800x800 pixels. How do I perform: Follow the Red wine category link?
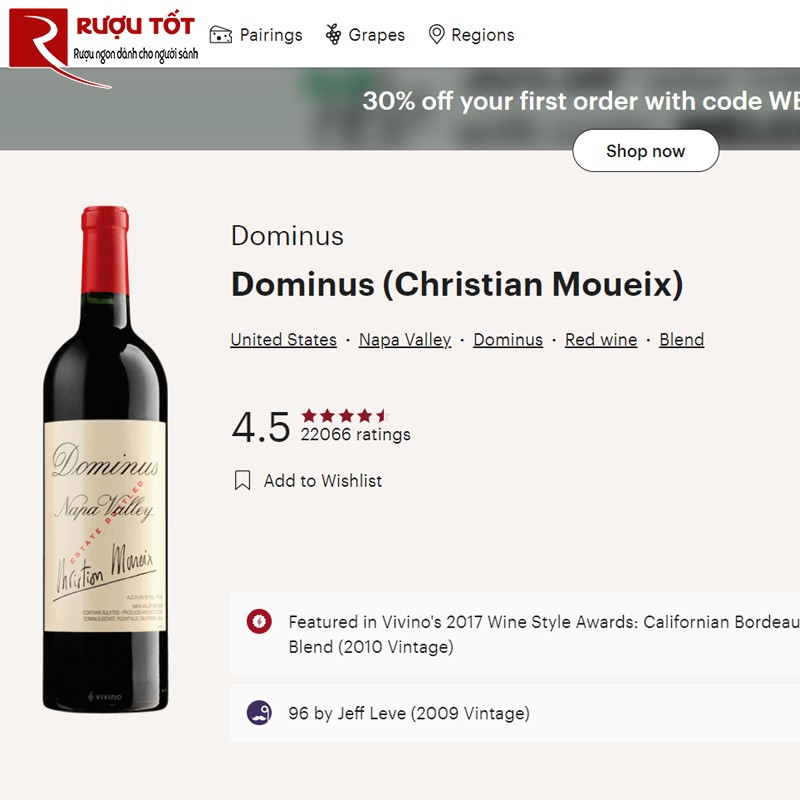pos(601,339)
